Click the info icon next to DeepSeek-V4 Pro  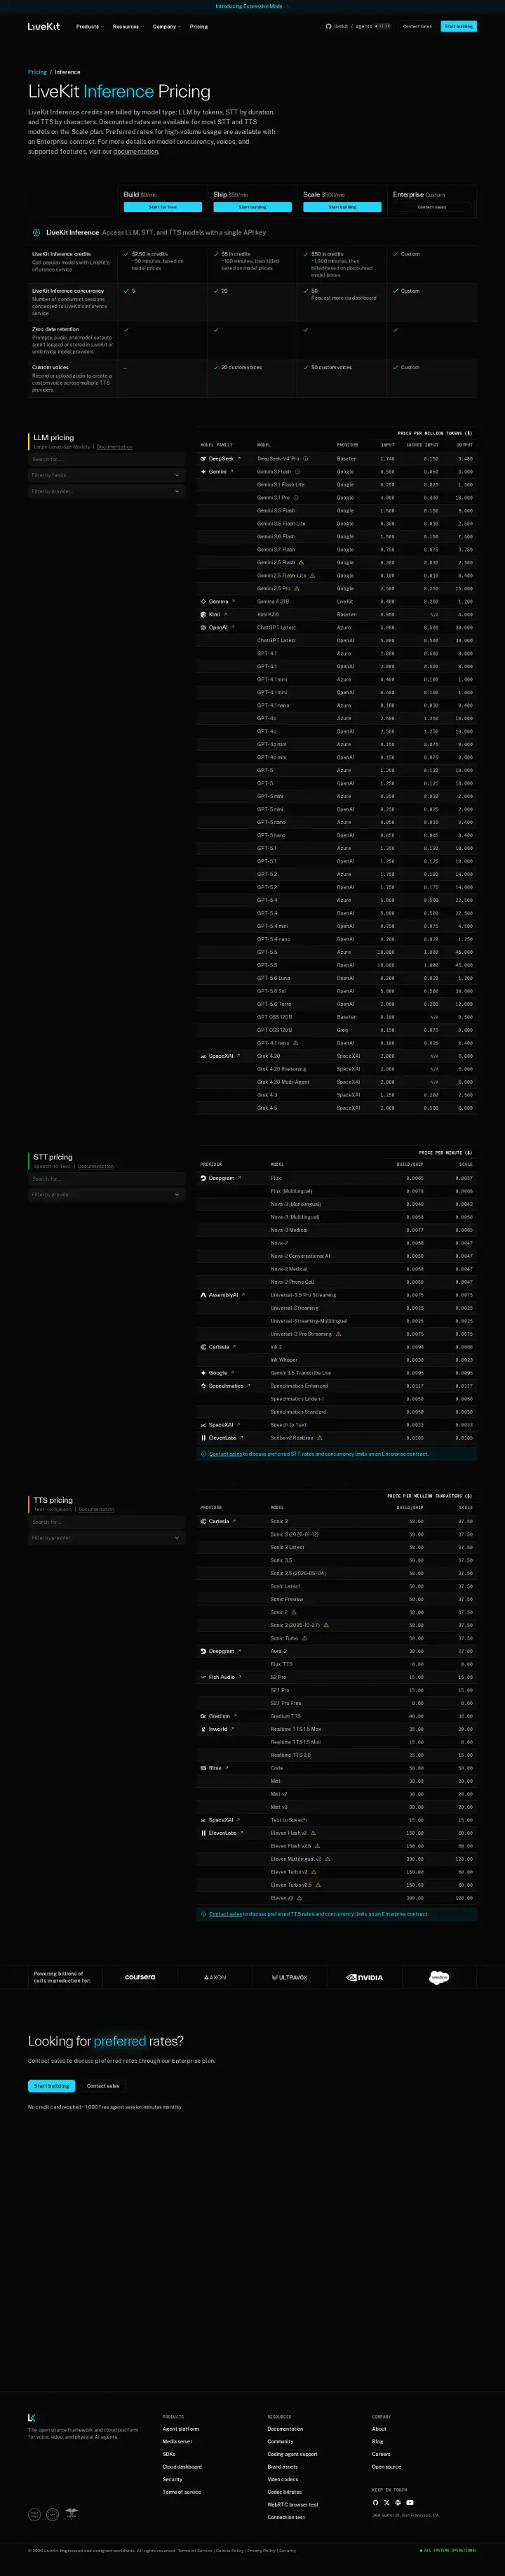click(x=305, y=459)
